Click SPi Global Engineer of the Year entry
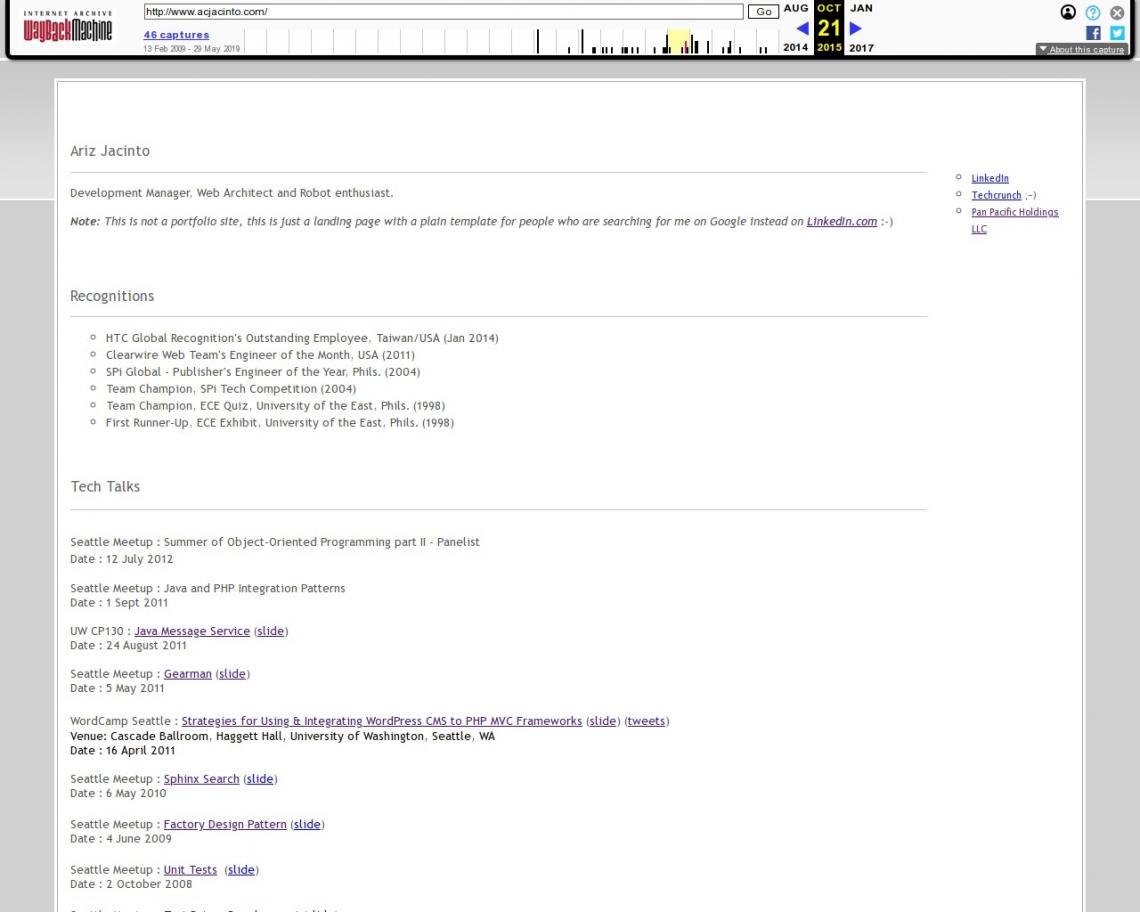Image resolution: width=1140 pixels, height=912 pixels. pos(262,372)
